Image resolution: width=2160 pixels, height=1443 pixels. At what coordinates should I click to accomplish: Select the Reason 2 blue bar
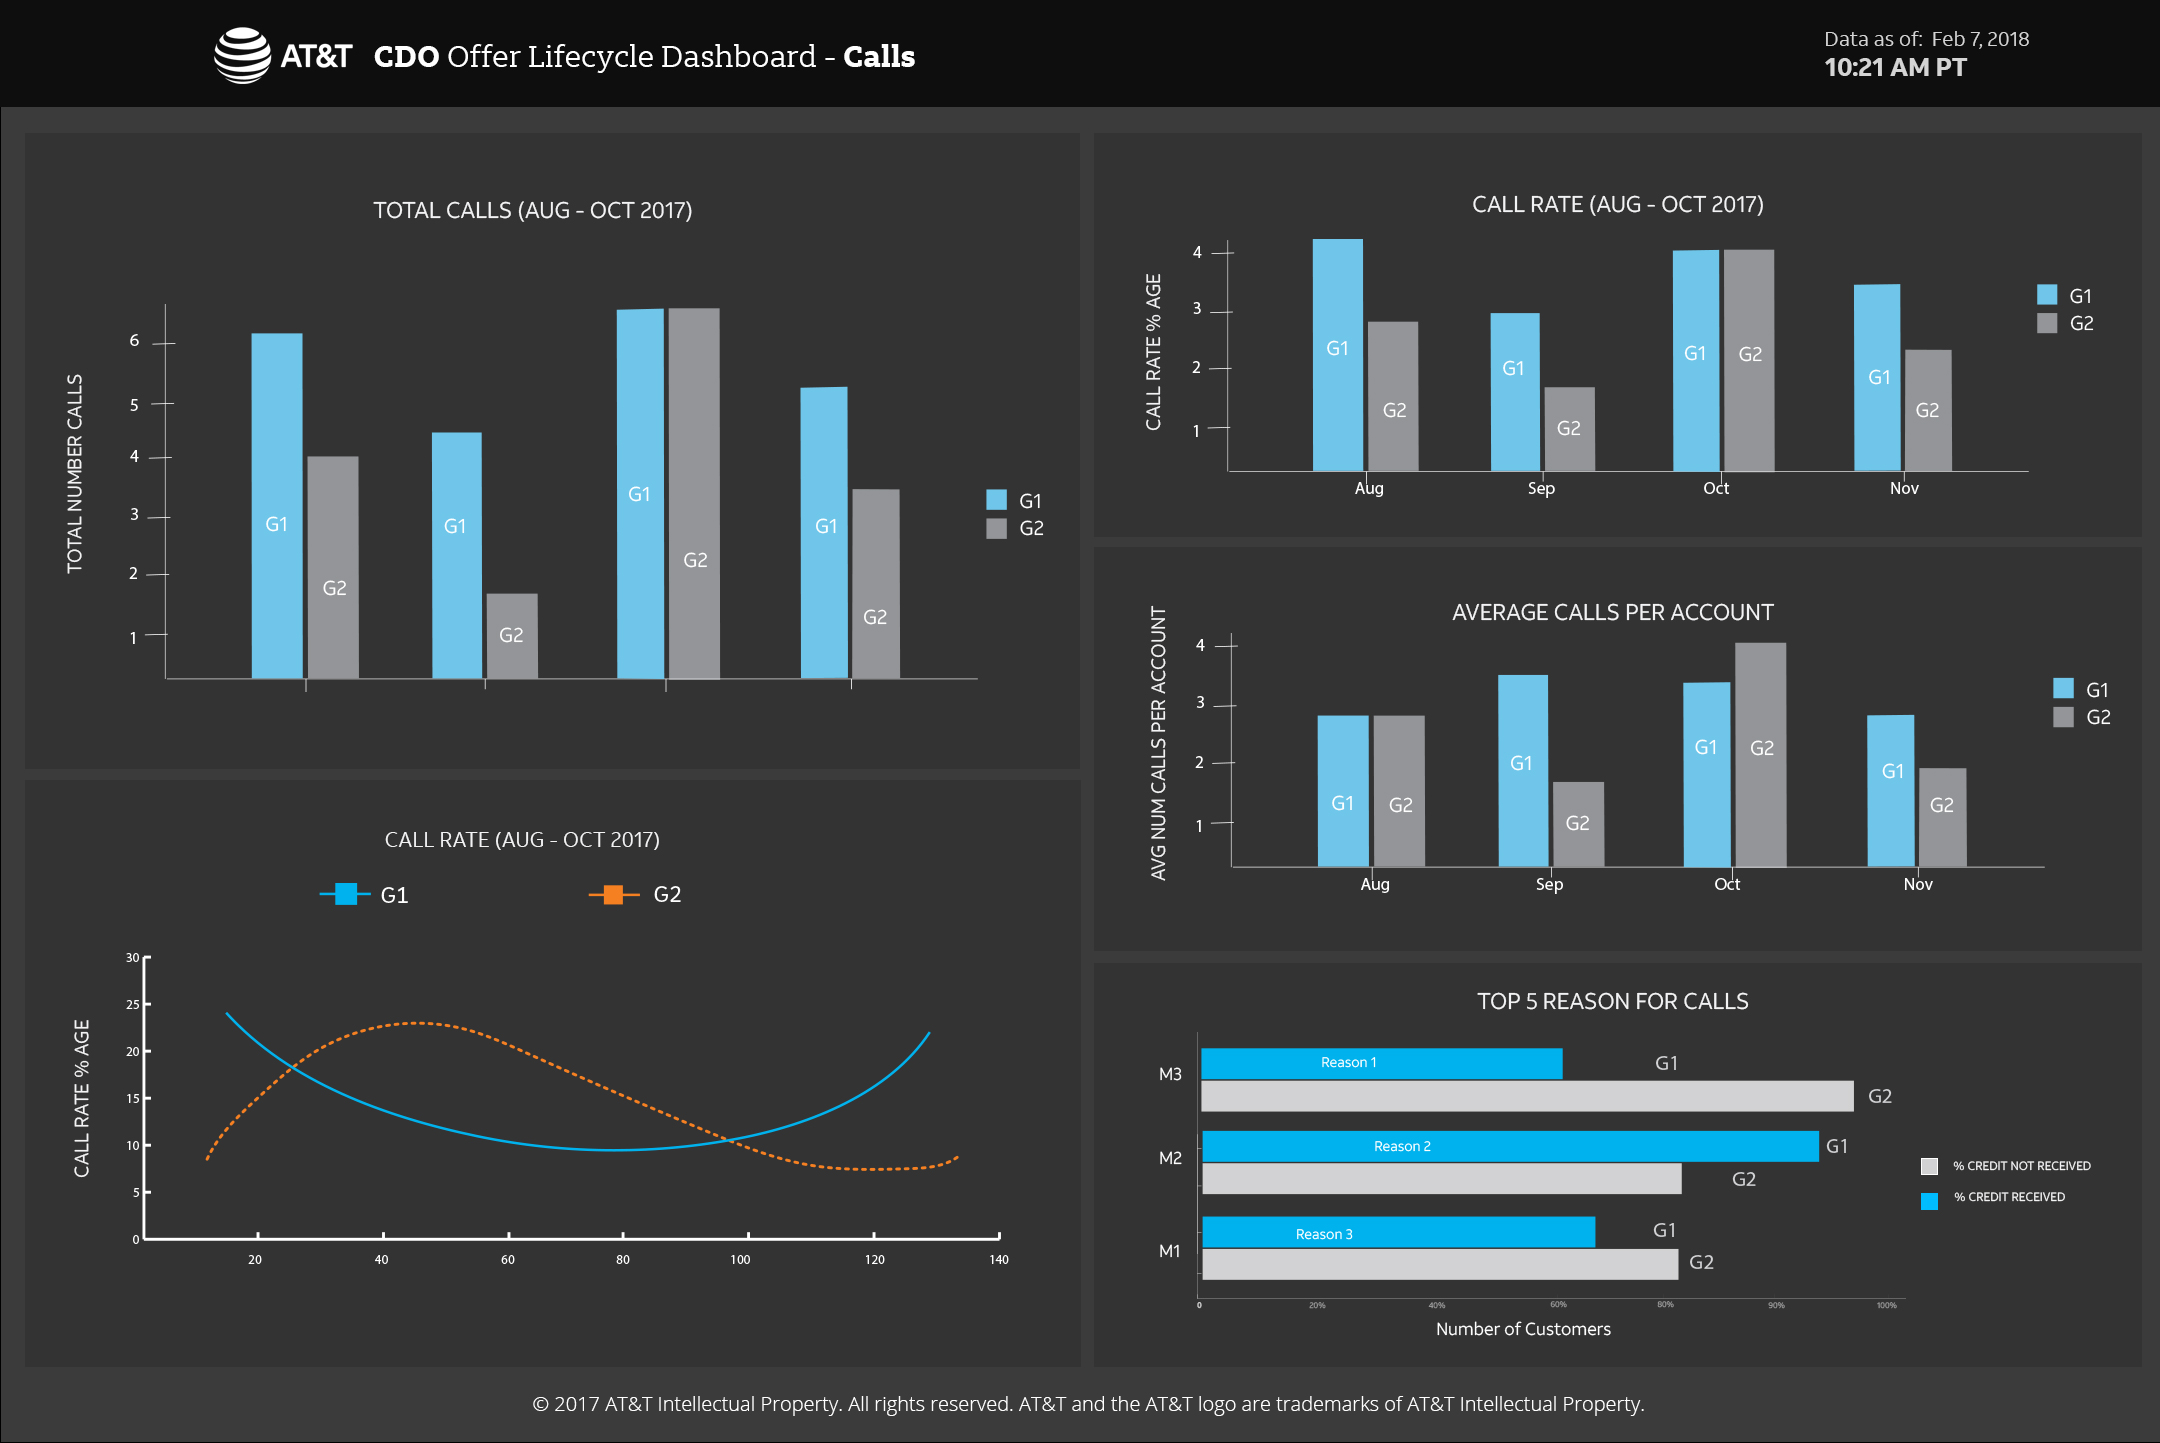pos(1509,1146)
